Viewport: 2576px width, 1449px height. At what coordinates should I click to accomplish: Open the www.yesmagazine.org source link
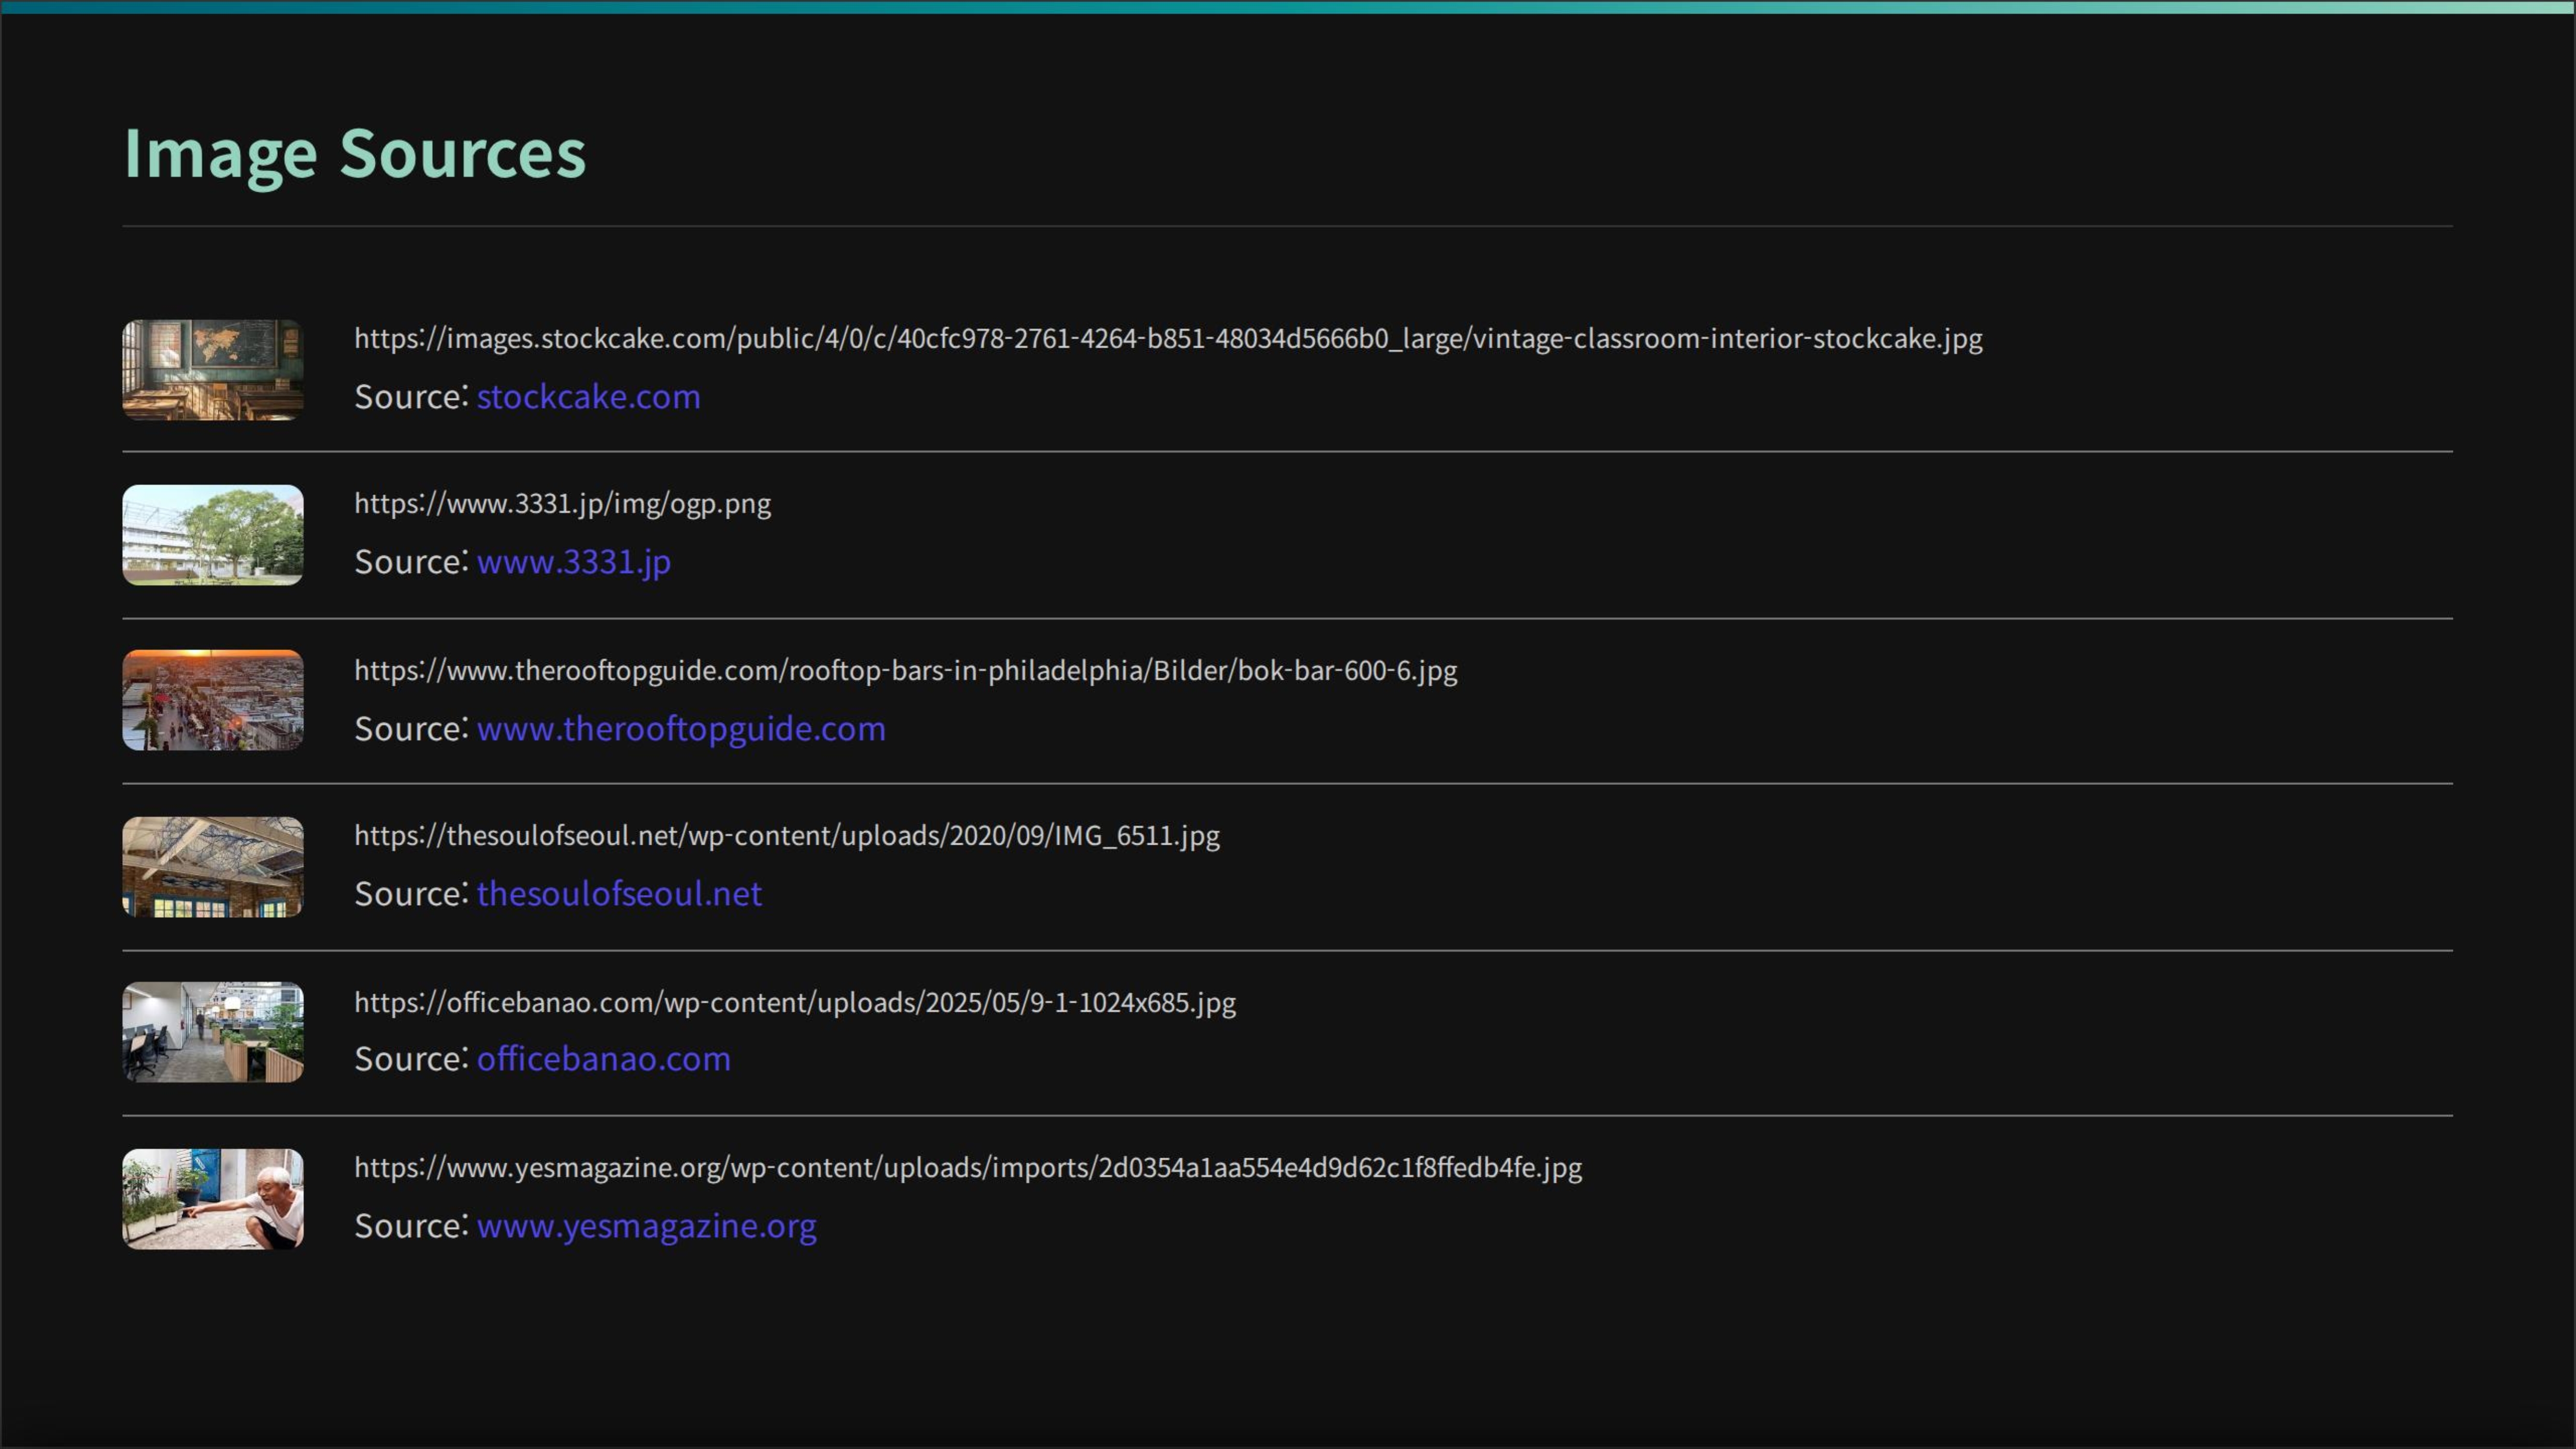(x=646, y=1226)
